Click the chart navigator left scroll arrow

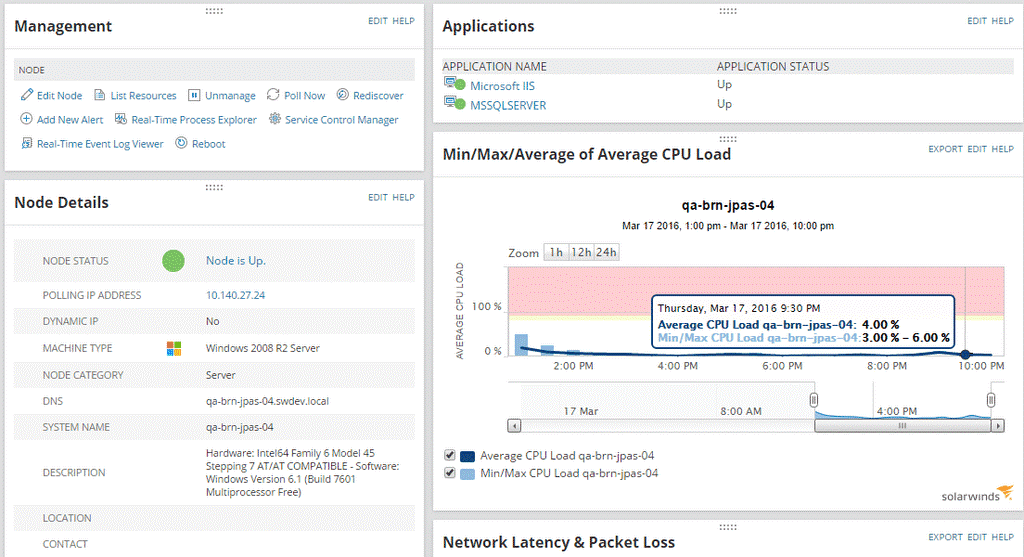[x=515, y=426]
